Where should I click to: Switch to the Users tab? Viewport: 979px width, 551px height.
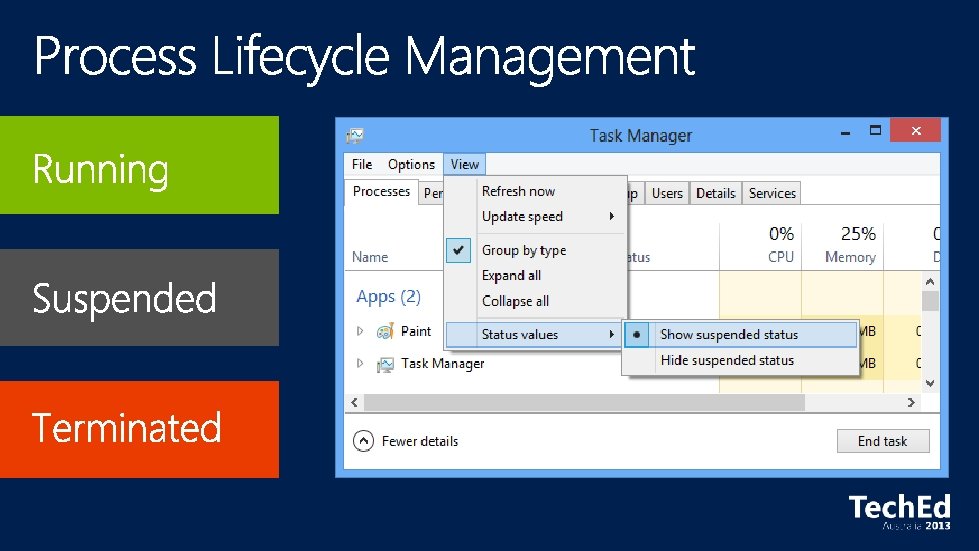pyautogui.click(x=667, y=193)
